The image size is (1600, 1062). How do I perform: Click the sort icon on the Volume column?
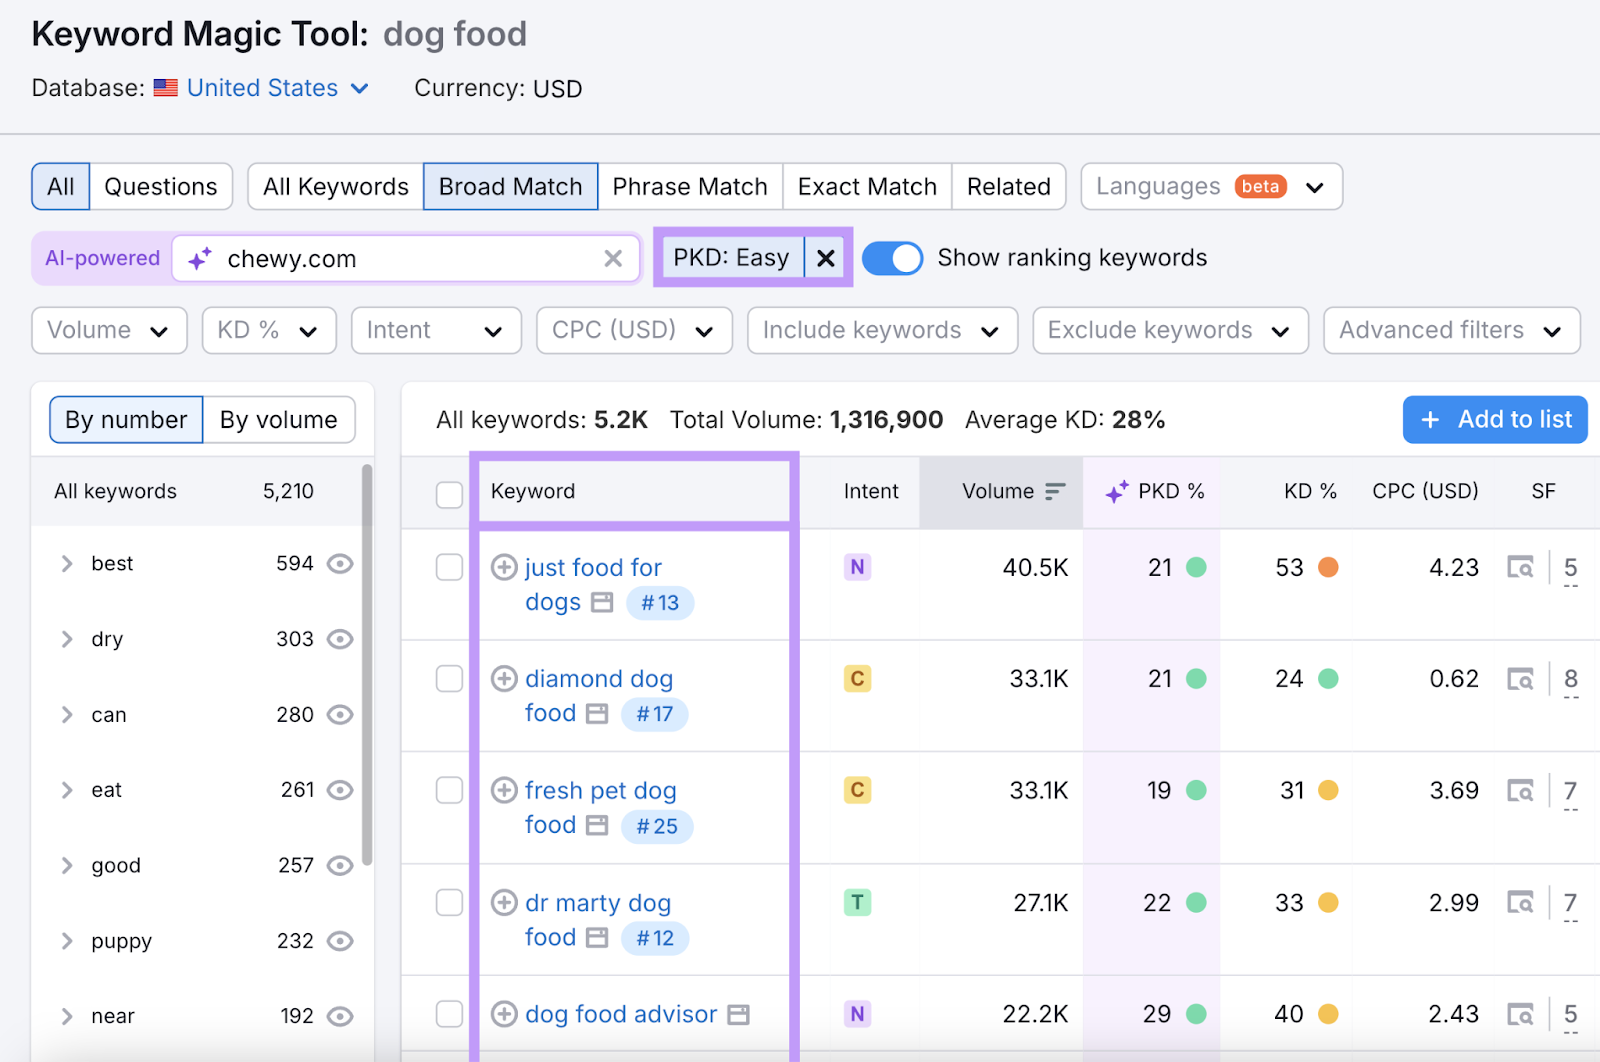(x=1055, y=491)
